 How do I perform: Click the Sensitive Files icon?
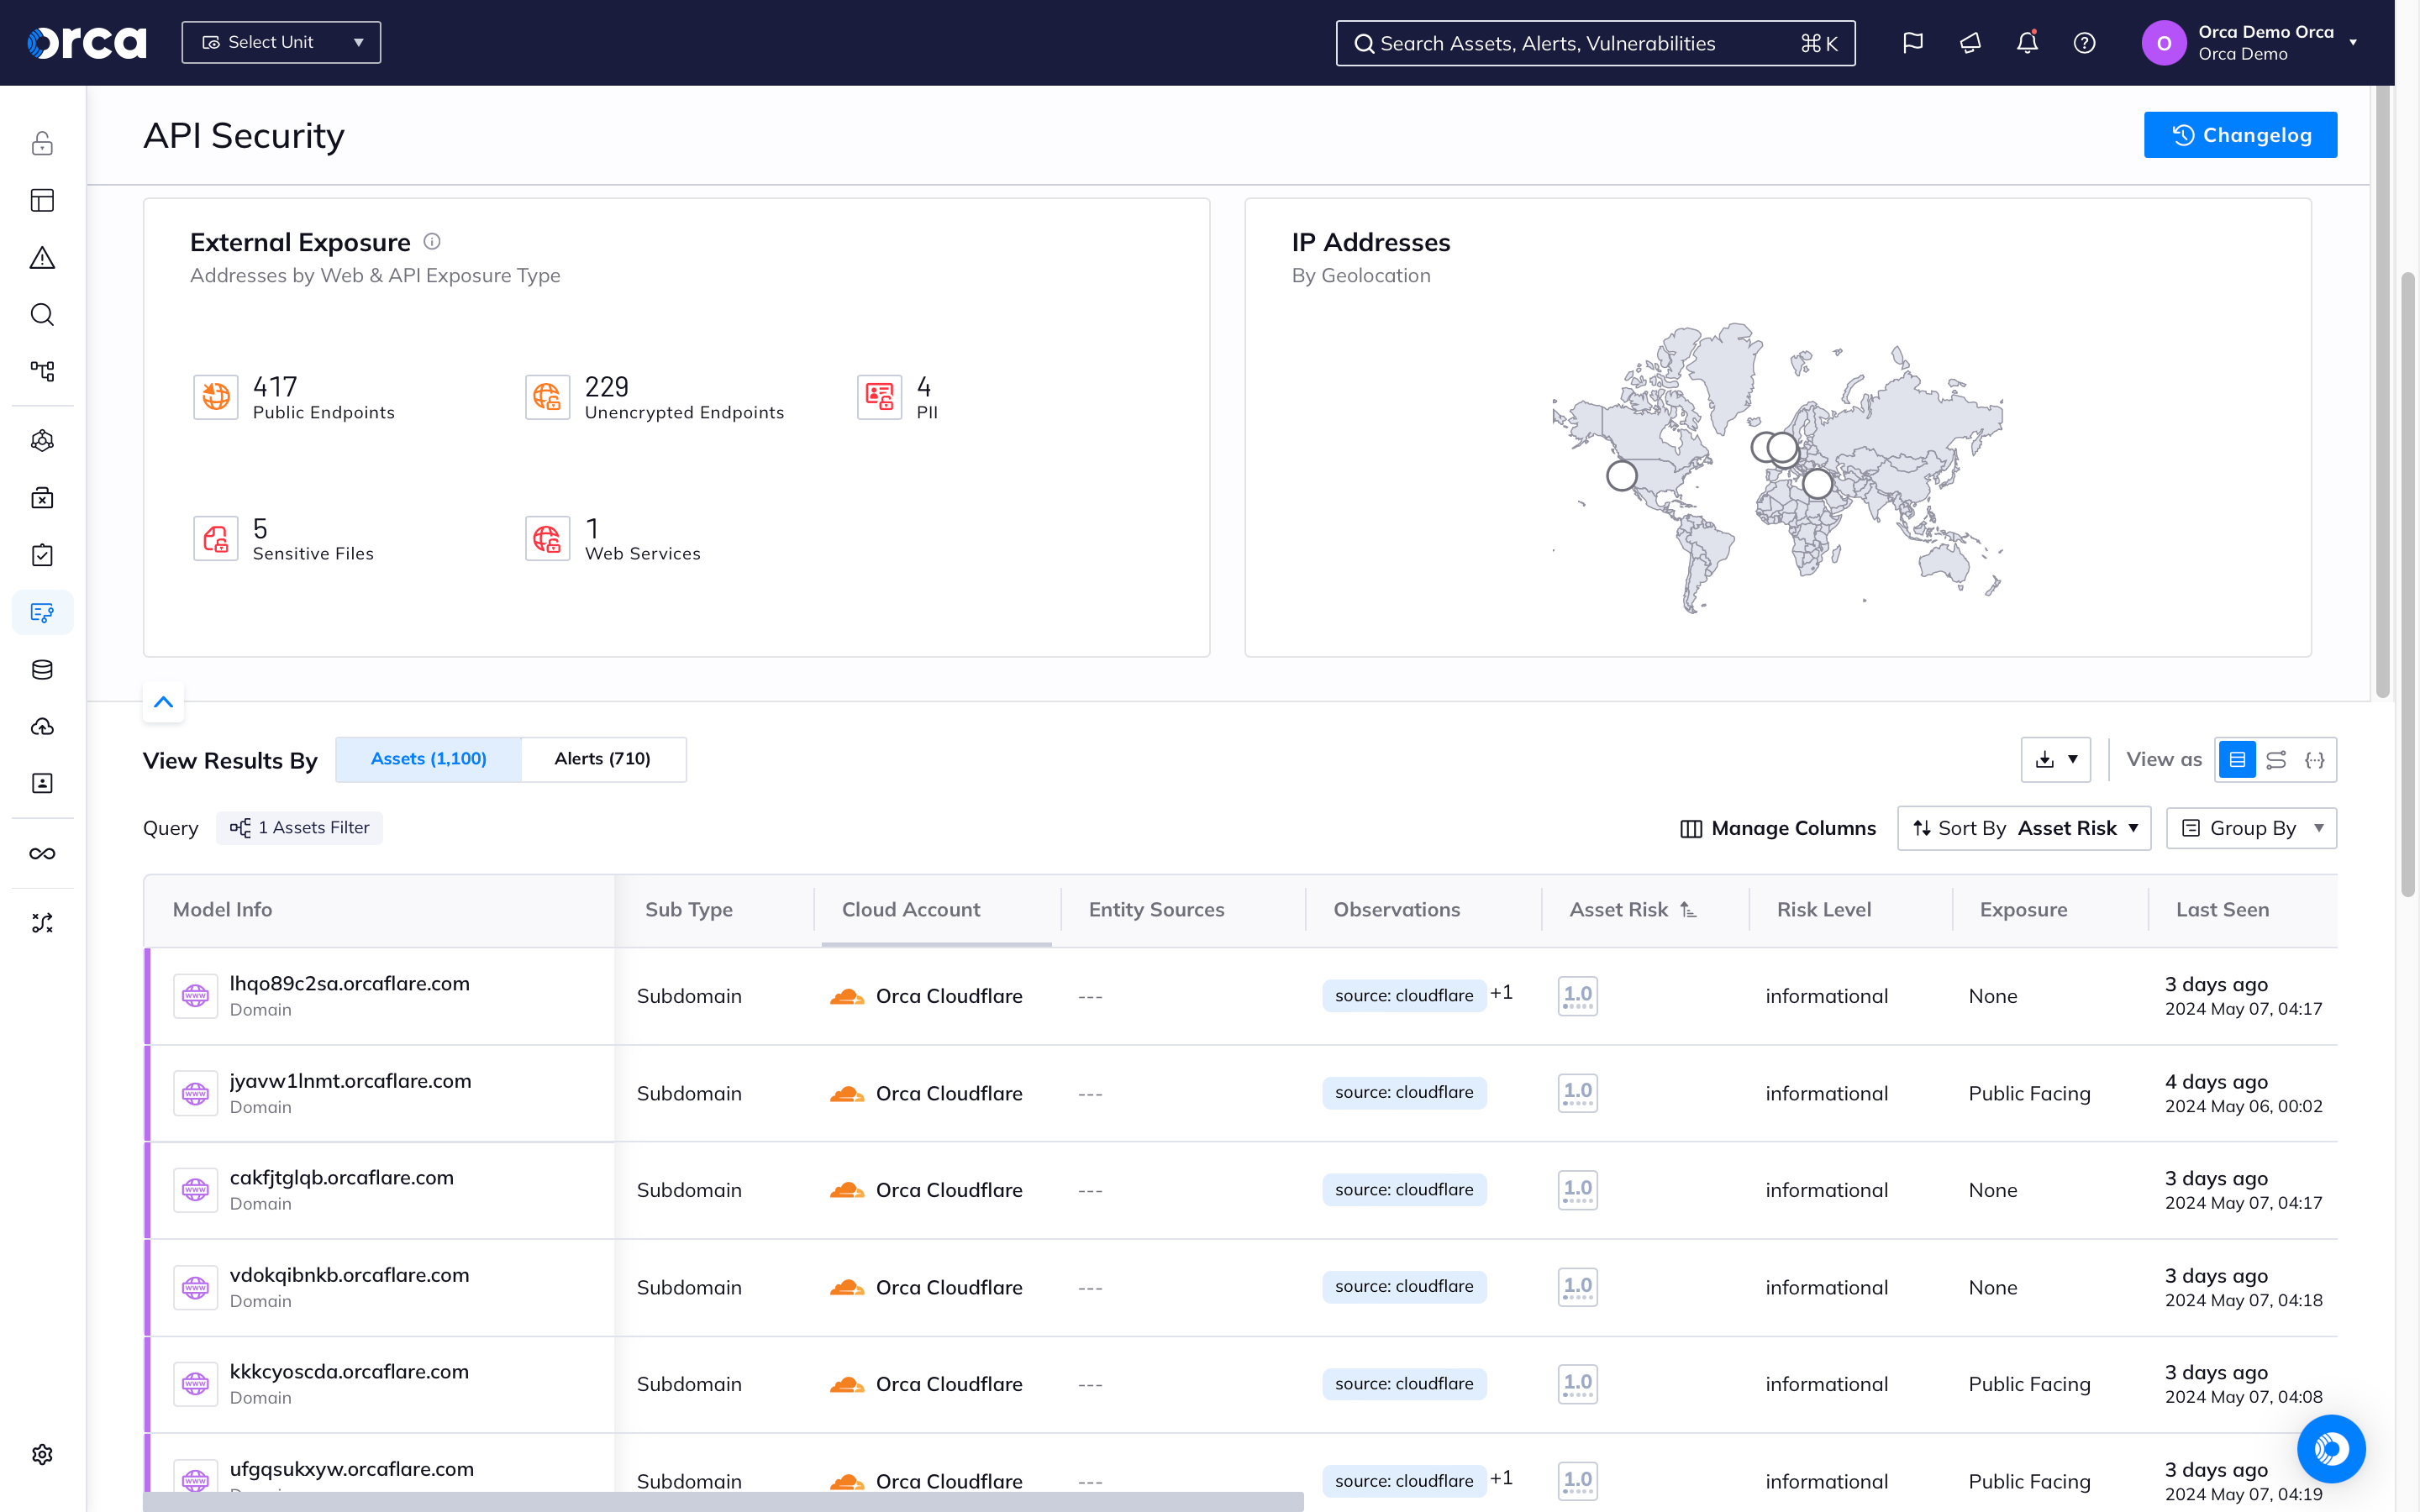(x=216, y=538)
